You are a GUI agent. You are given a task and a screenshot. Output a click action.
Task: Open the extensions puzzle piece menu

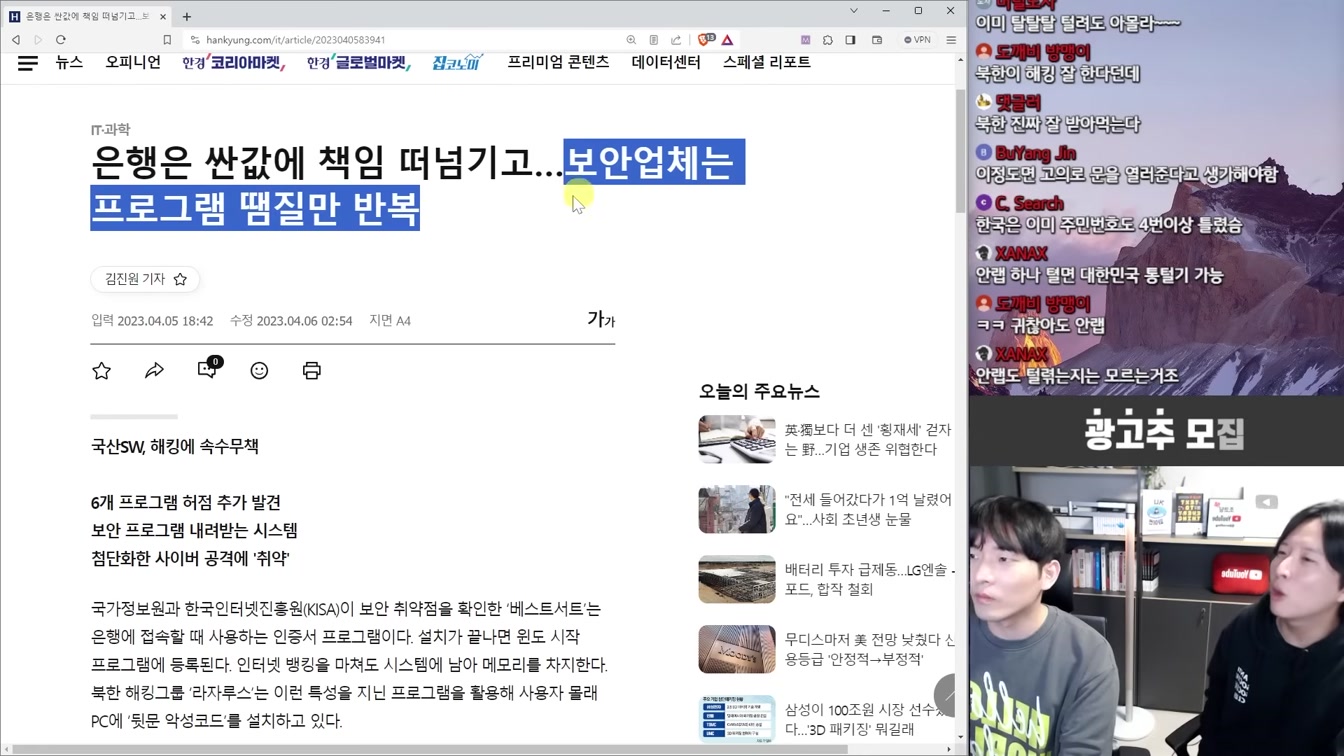pyautogui.click(x=828, y=40)
